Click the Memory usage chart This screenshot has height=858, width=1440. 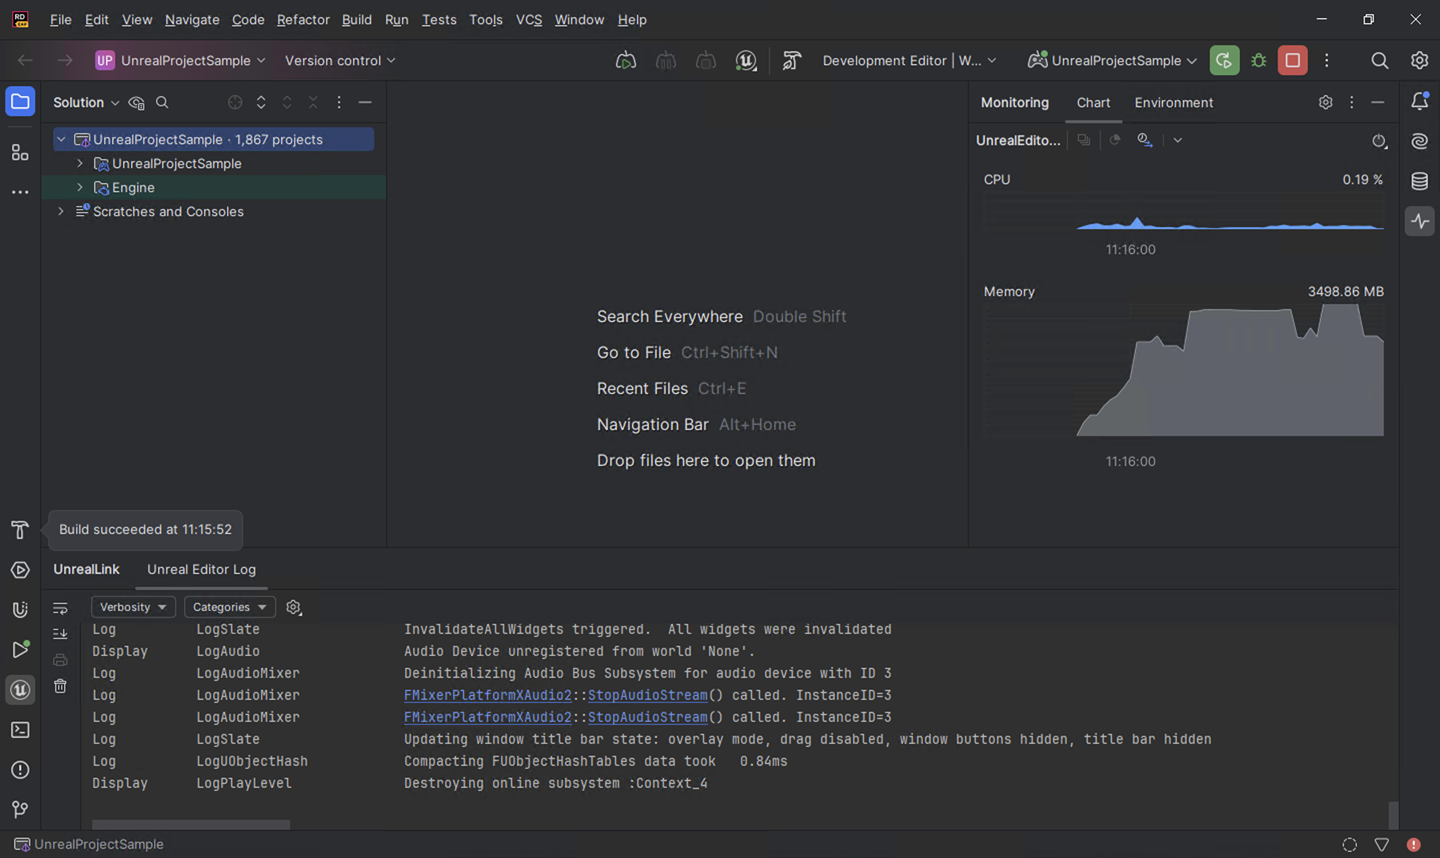(1183, 369)
